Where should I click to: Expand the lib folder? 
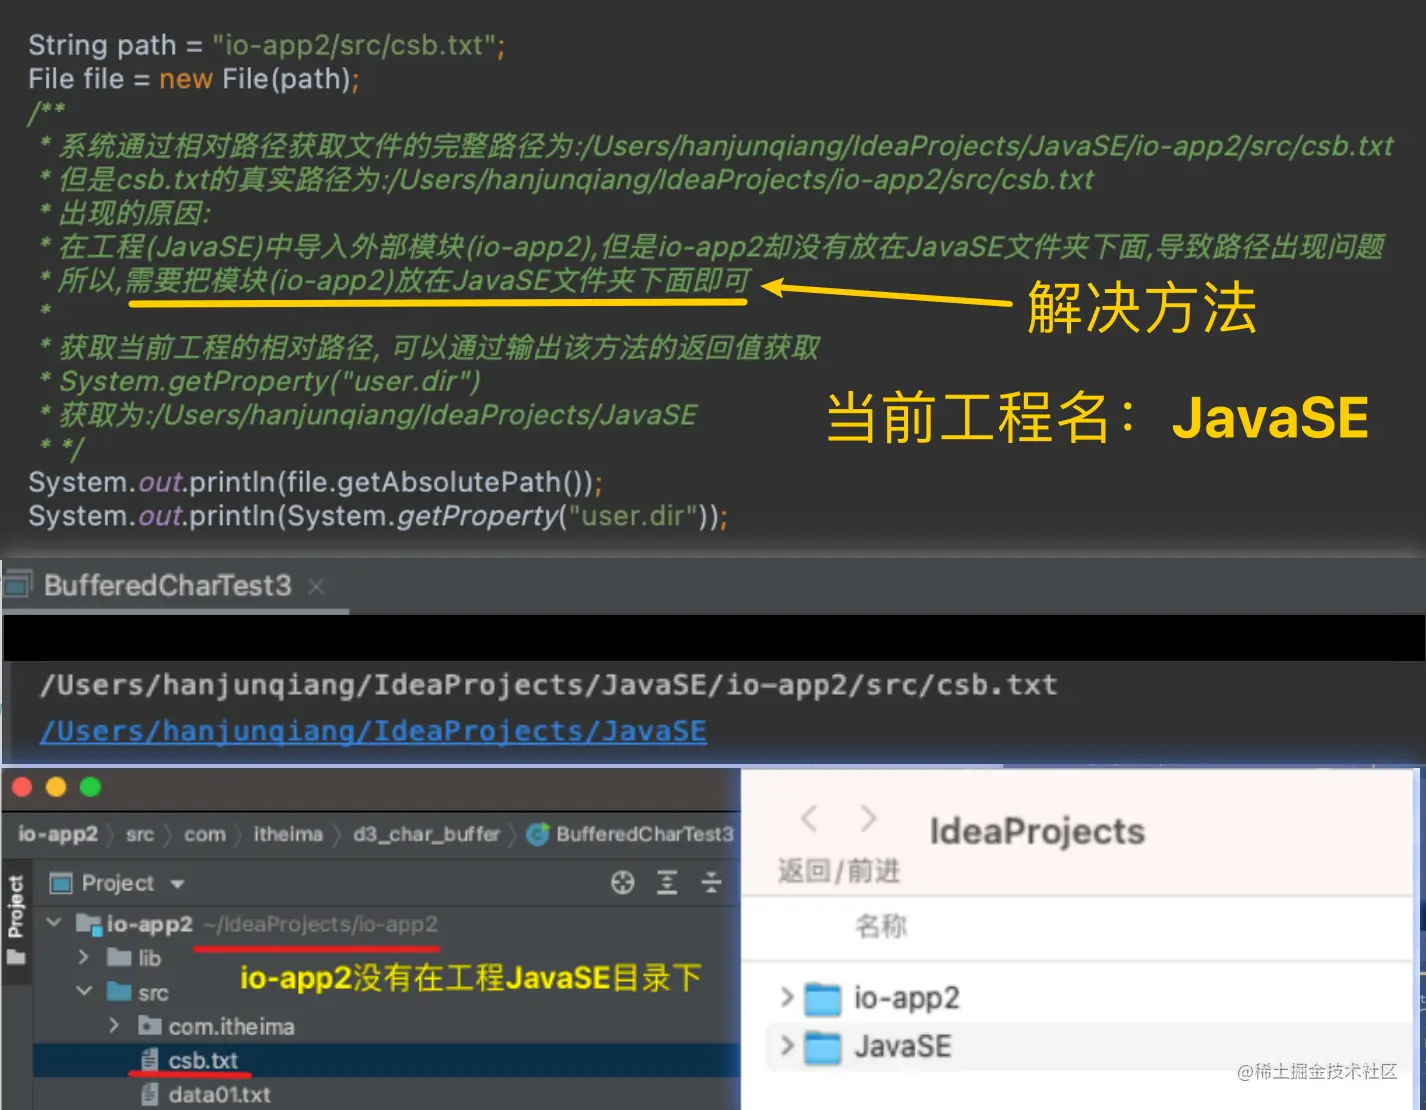84,957
